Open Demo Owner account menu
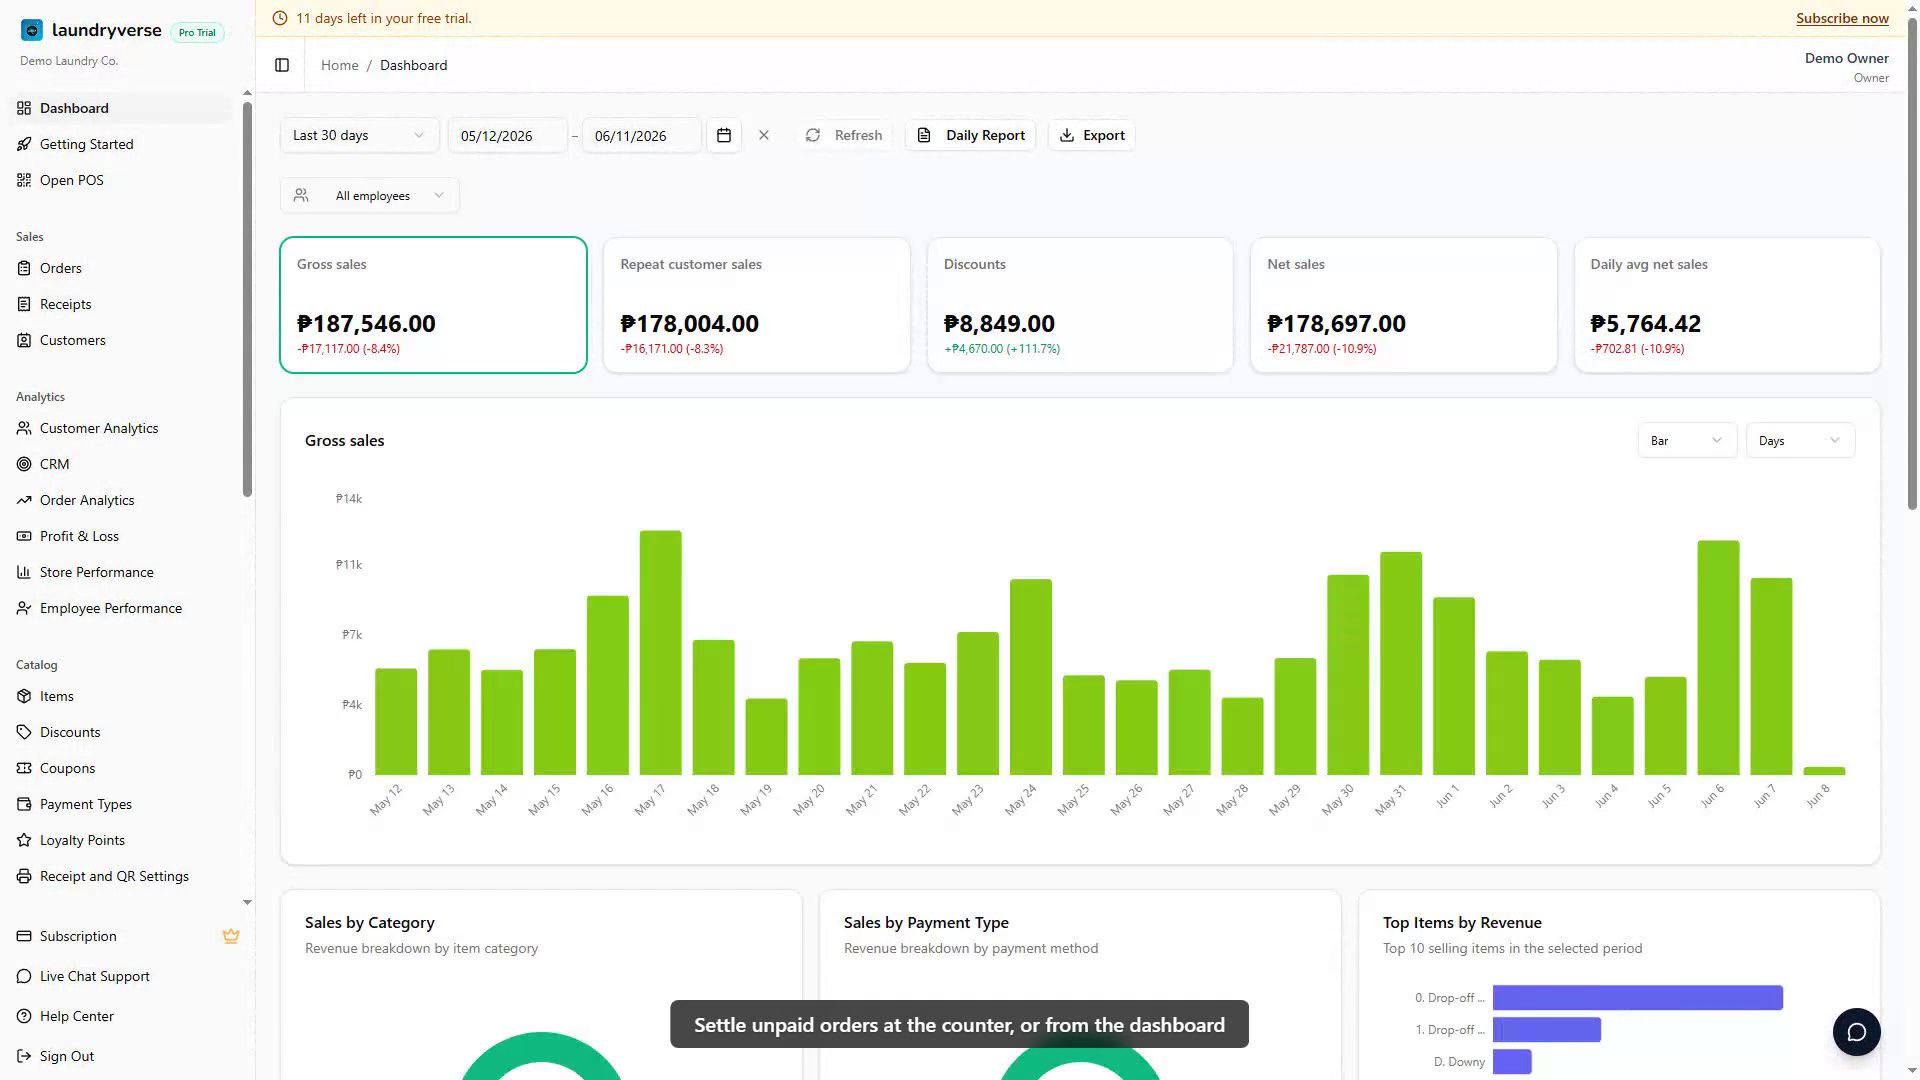The height and width of the screenshot is (1080, 1920). [1846, 67]
